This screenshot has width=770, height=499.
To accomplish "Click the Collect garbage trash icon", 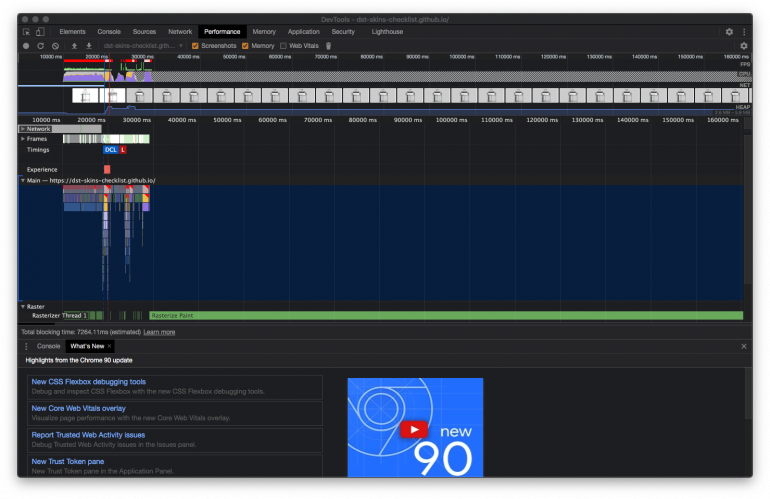I will 327,45.
